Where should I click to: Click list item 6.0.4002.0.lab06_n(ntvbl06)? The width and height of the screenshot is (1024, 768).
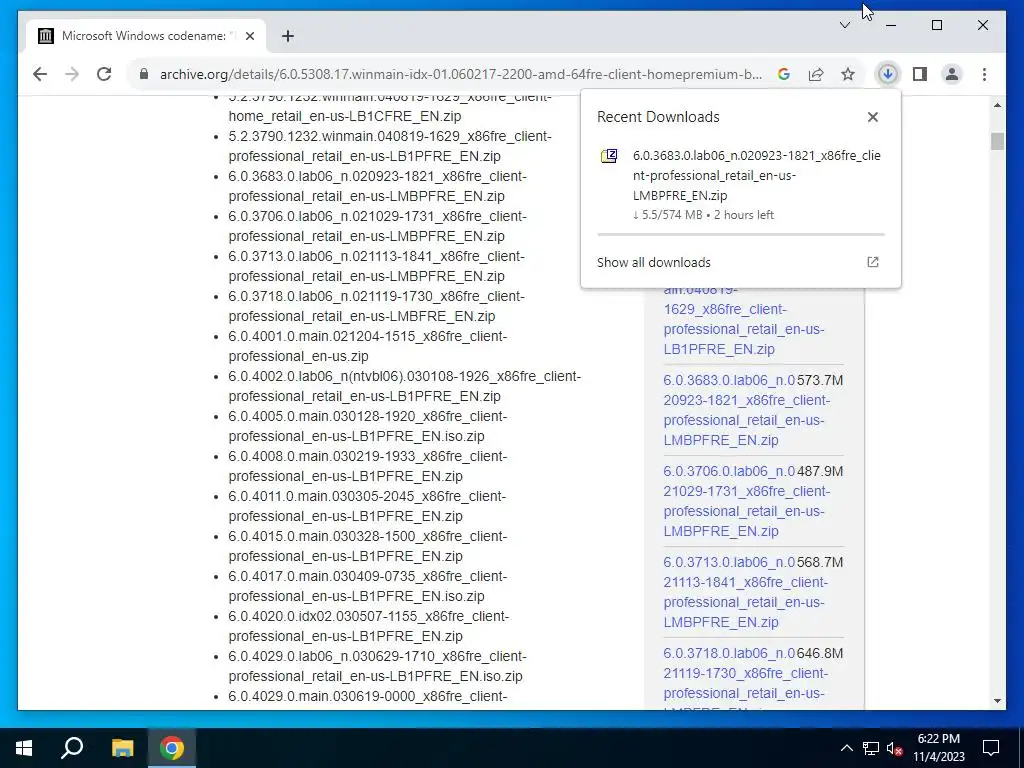click(x=404, y=386)
